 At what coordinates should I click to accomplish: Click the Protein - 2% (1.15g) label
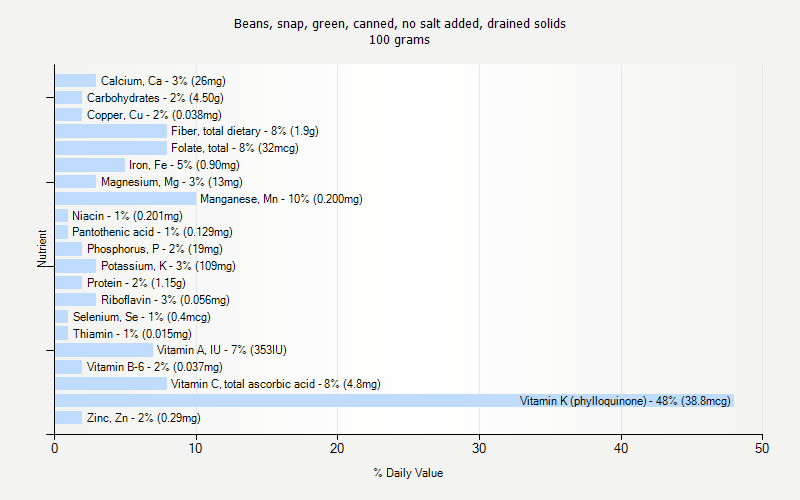pos(136,283)
